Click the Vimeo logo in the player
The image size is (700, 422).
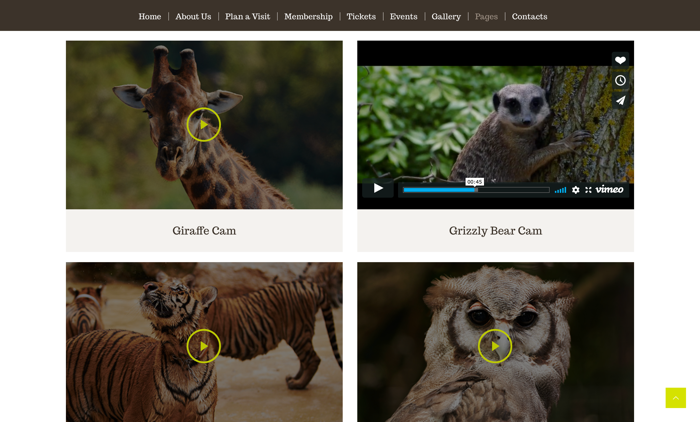pos(609,189)
